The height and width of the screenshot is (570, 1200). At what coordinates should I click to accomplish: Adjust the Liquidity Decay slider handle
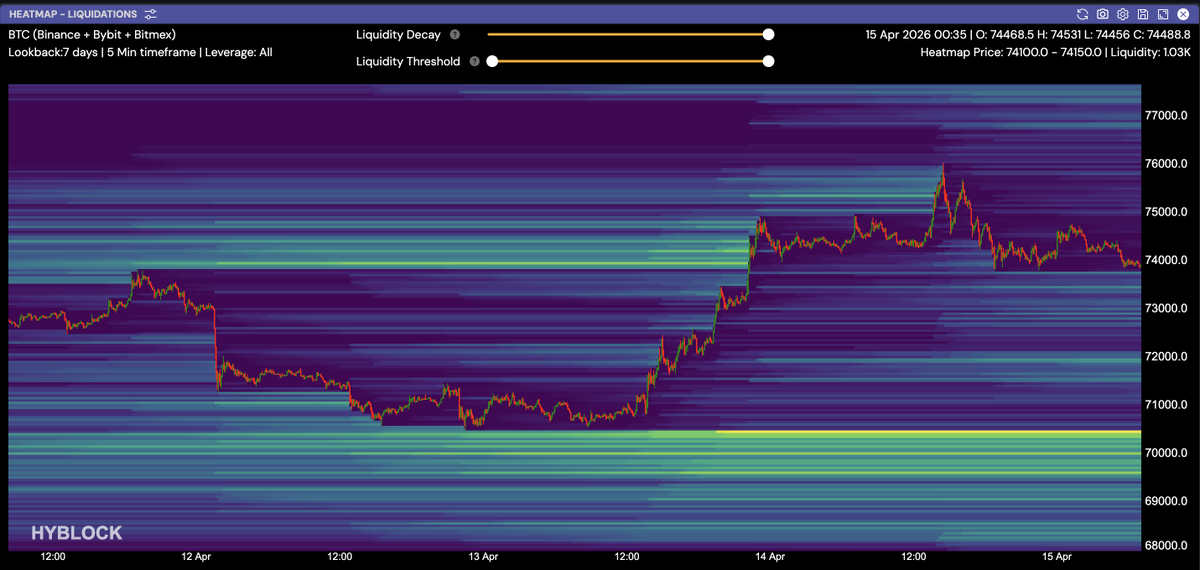point(768,34)
